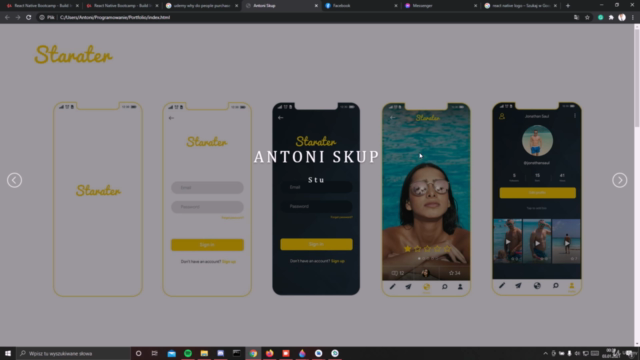Click Sign in button in the dark login phone

(x=316, y=244)
